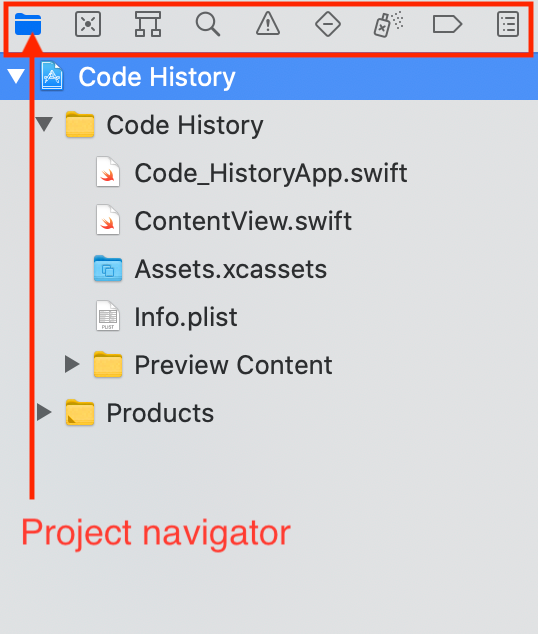Click the Swift icon beside Code_HistoryApp.swift
This screenshot has width=538, height=634.
[x=108, y=173]
